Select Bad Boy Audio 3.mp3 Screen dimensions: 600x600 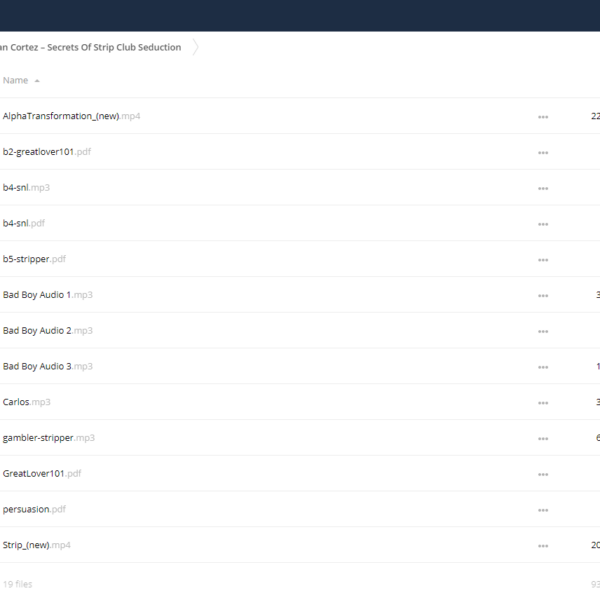[47, 366]
